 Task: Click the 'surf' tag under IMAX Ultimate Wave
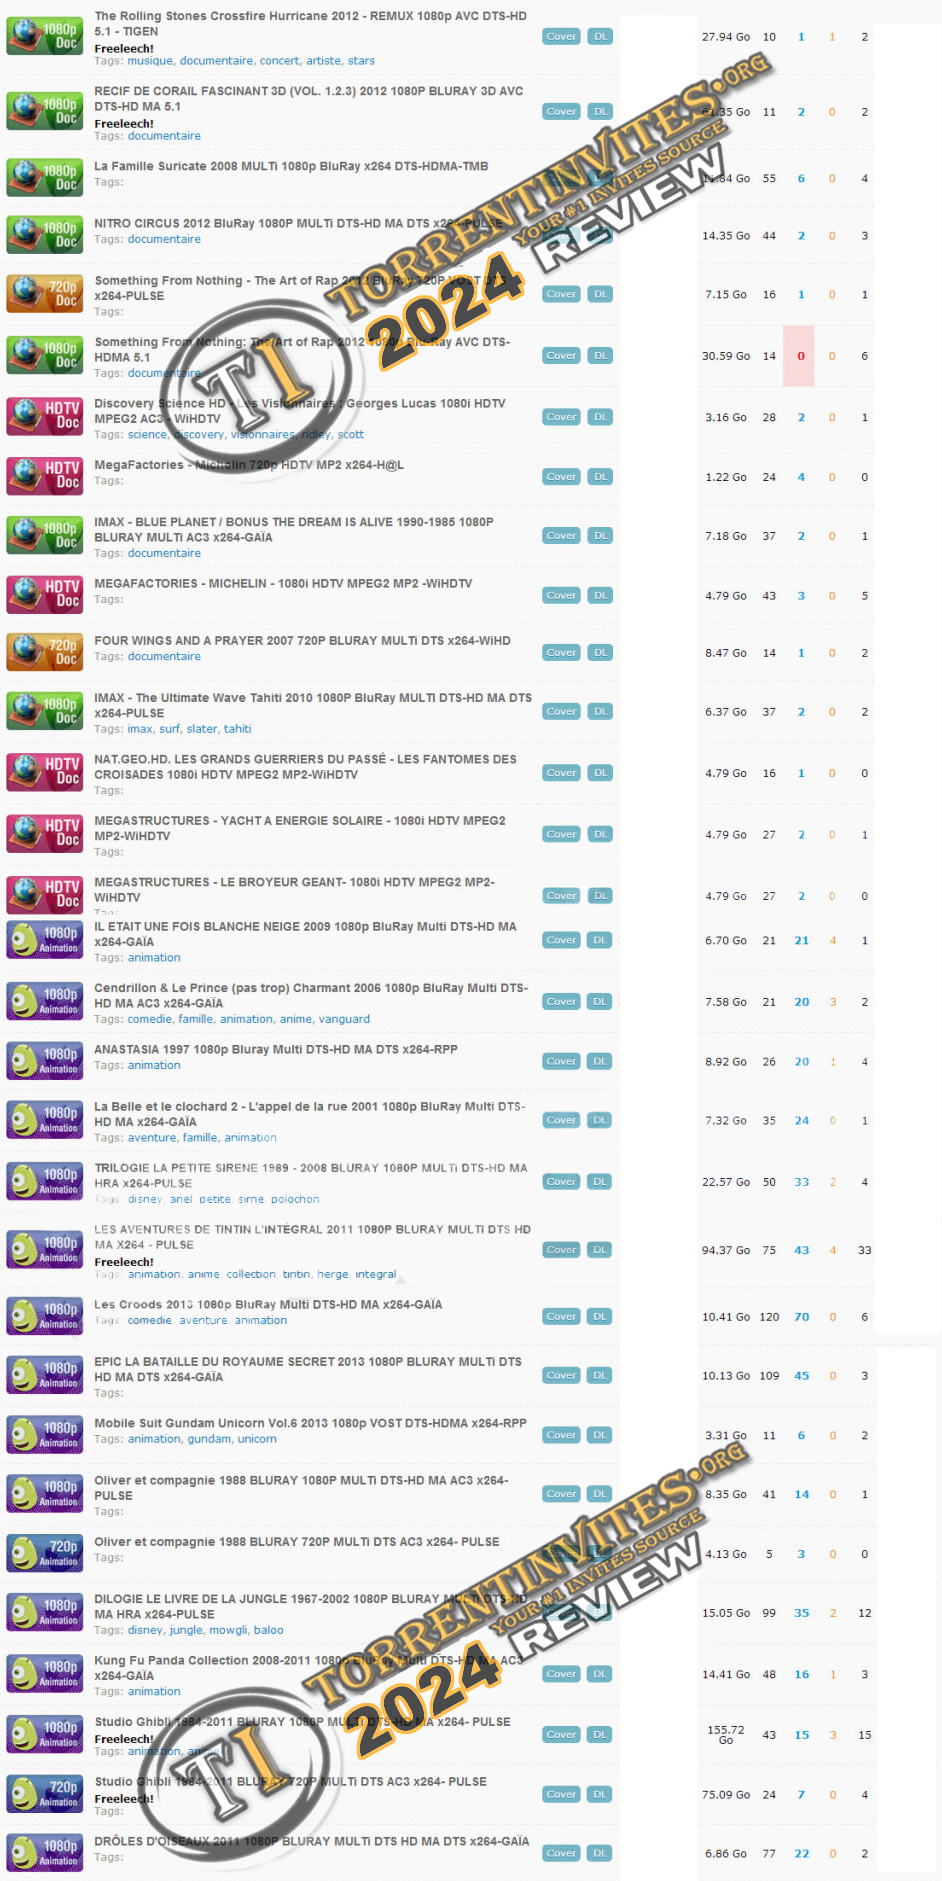(169, 729)
